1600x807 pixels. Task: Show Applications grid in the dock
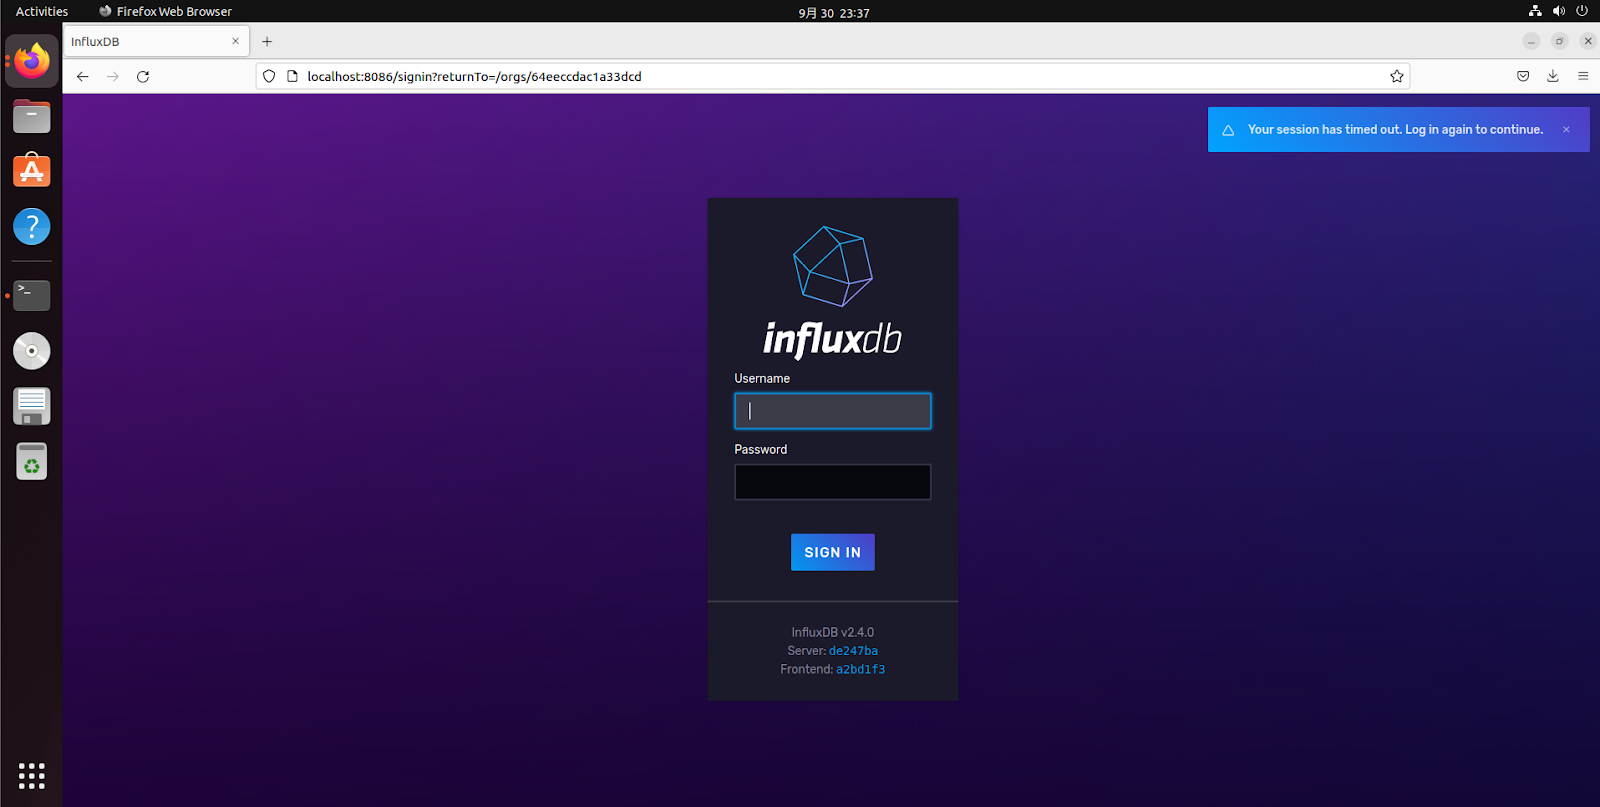point(32,776)
